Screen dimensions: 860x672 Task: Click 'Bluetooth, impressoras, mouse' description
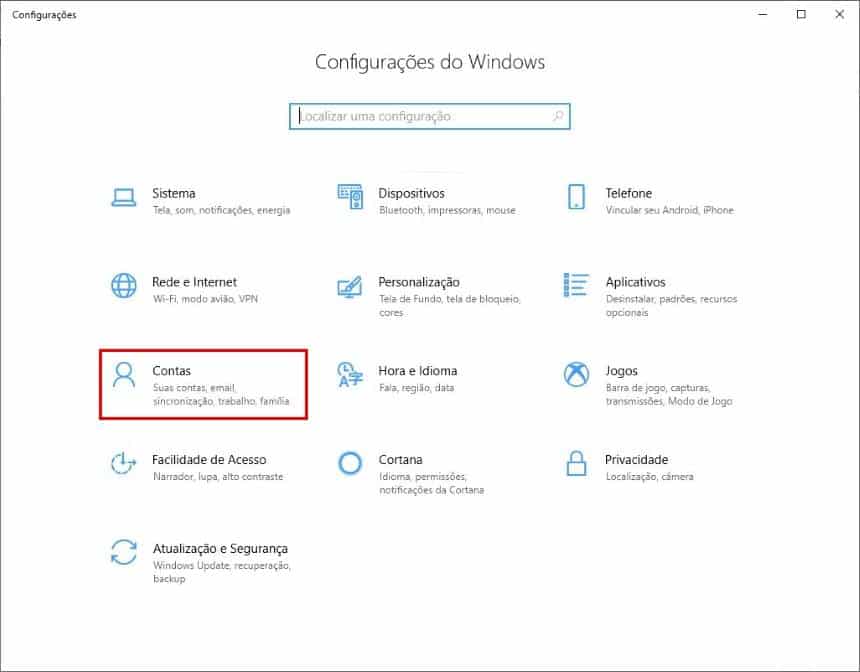pos(447,210)
